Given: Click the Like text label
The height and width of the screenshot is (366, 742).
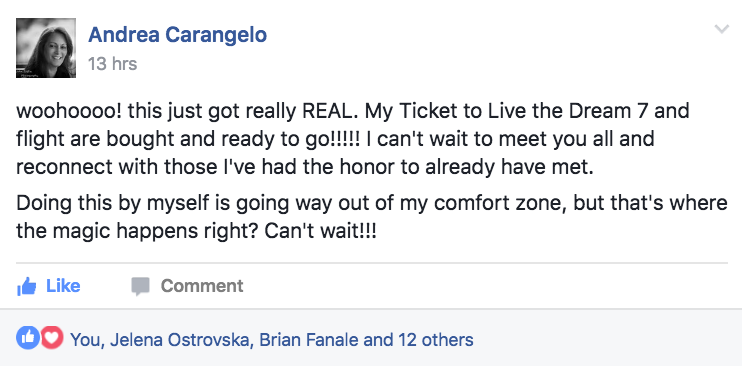Looking at the screenshot, I should click(63, 286).
